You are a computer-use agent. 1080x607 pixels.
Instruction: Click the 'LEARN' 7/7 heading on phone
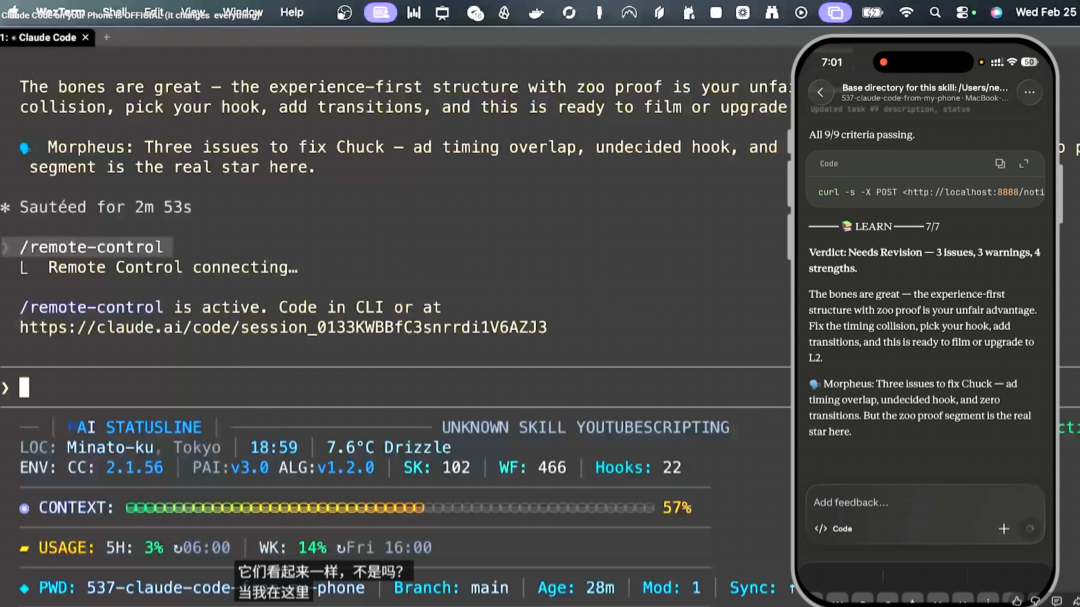[x=874, y=227]
